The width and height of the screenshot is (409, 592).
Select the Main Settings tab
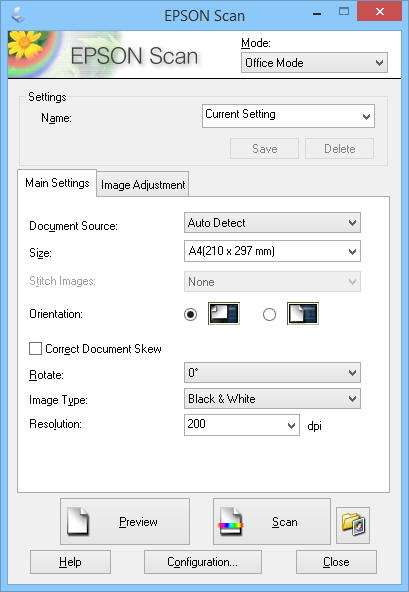[57, 183]
